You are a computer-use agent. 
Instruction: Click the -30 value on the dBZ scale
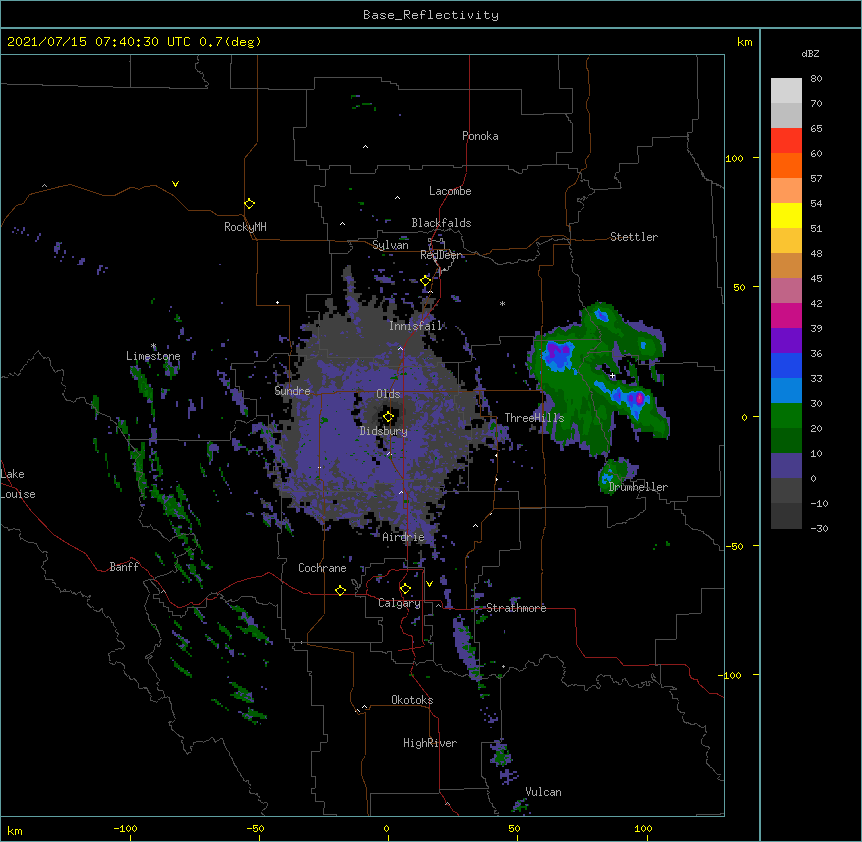(x=819, y=528)
